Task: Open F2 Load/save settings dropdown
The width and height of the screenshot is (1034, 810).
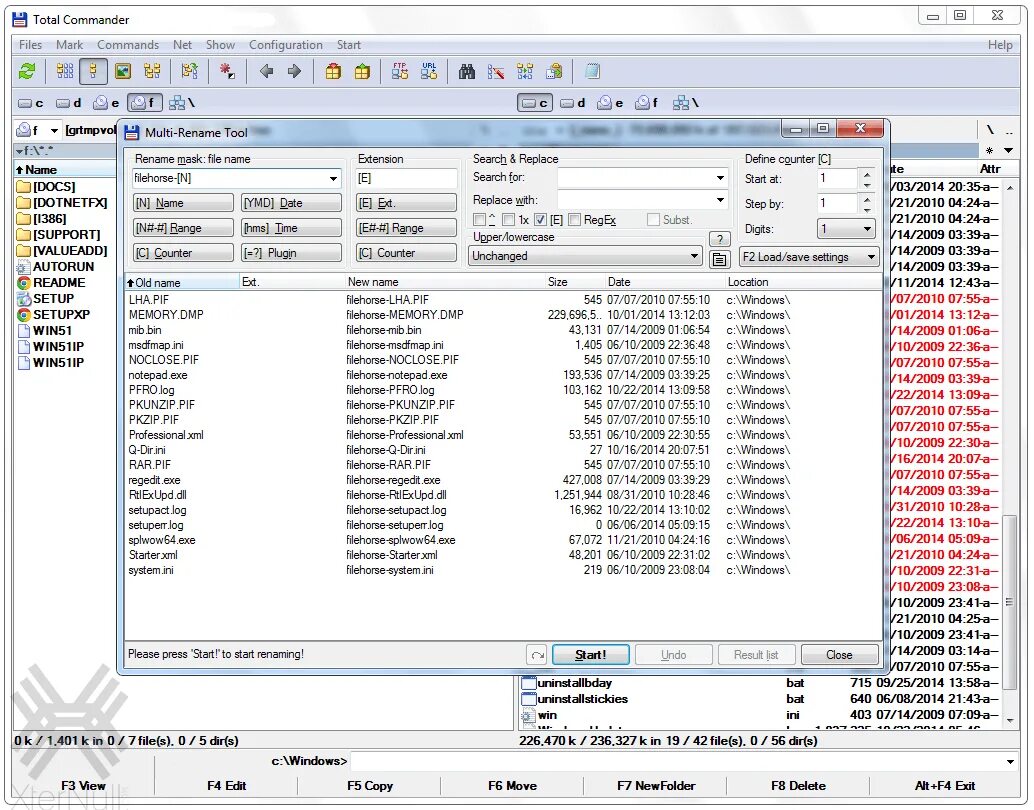Action: click(x=809, y=257)
